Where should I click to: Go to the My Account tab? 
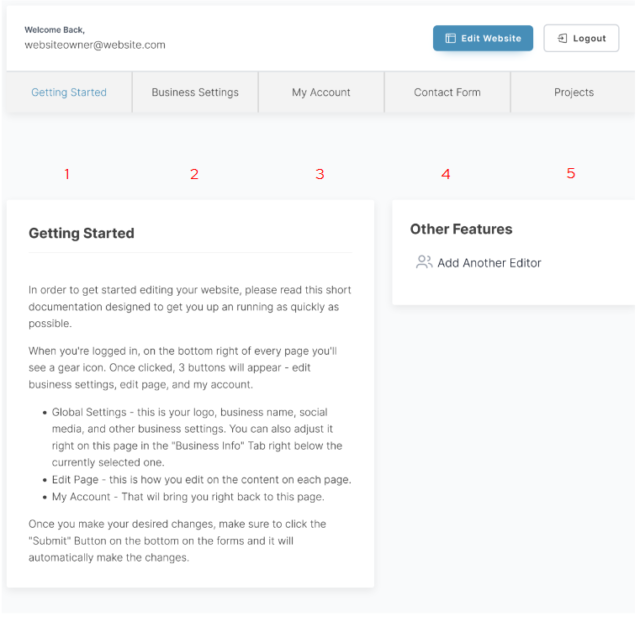[x=321, y=92]
